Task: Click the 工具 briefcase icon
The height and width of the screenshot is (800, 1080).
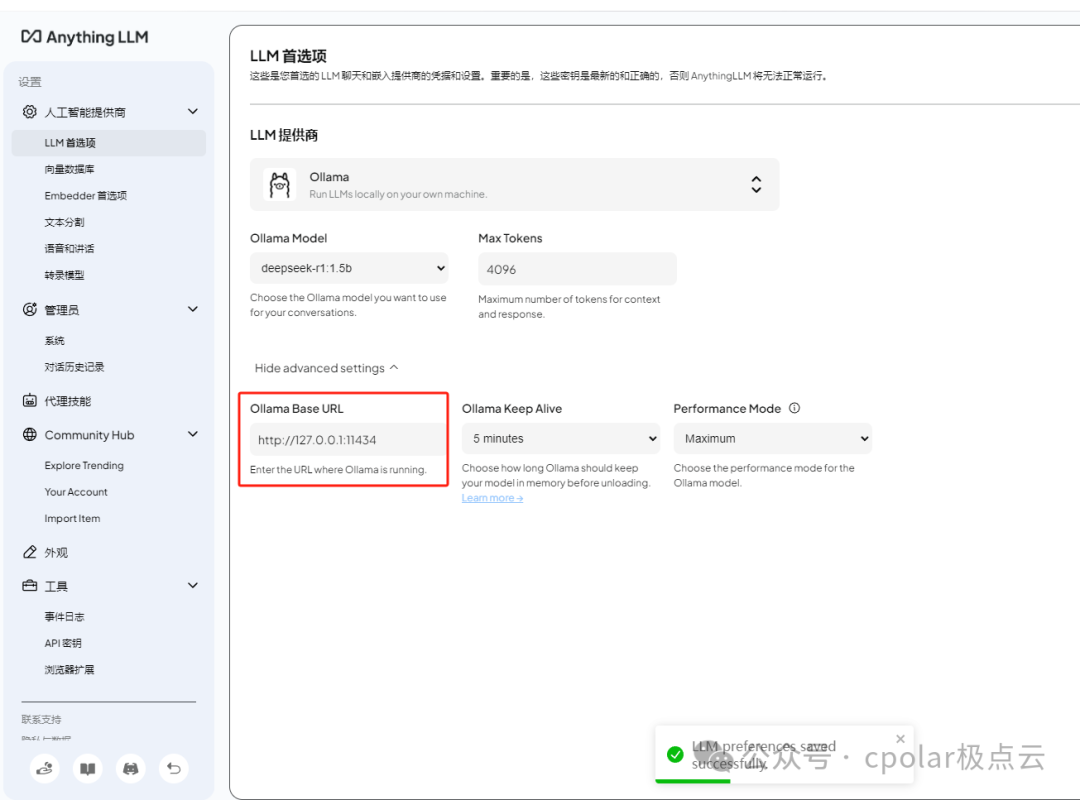Action: (x=30, y=586)
